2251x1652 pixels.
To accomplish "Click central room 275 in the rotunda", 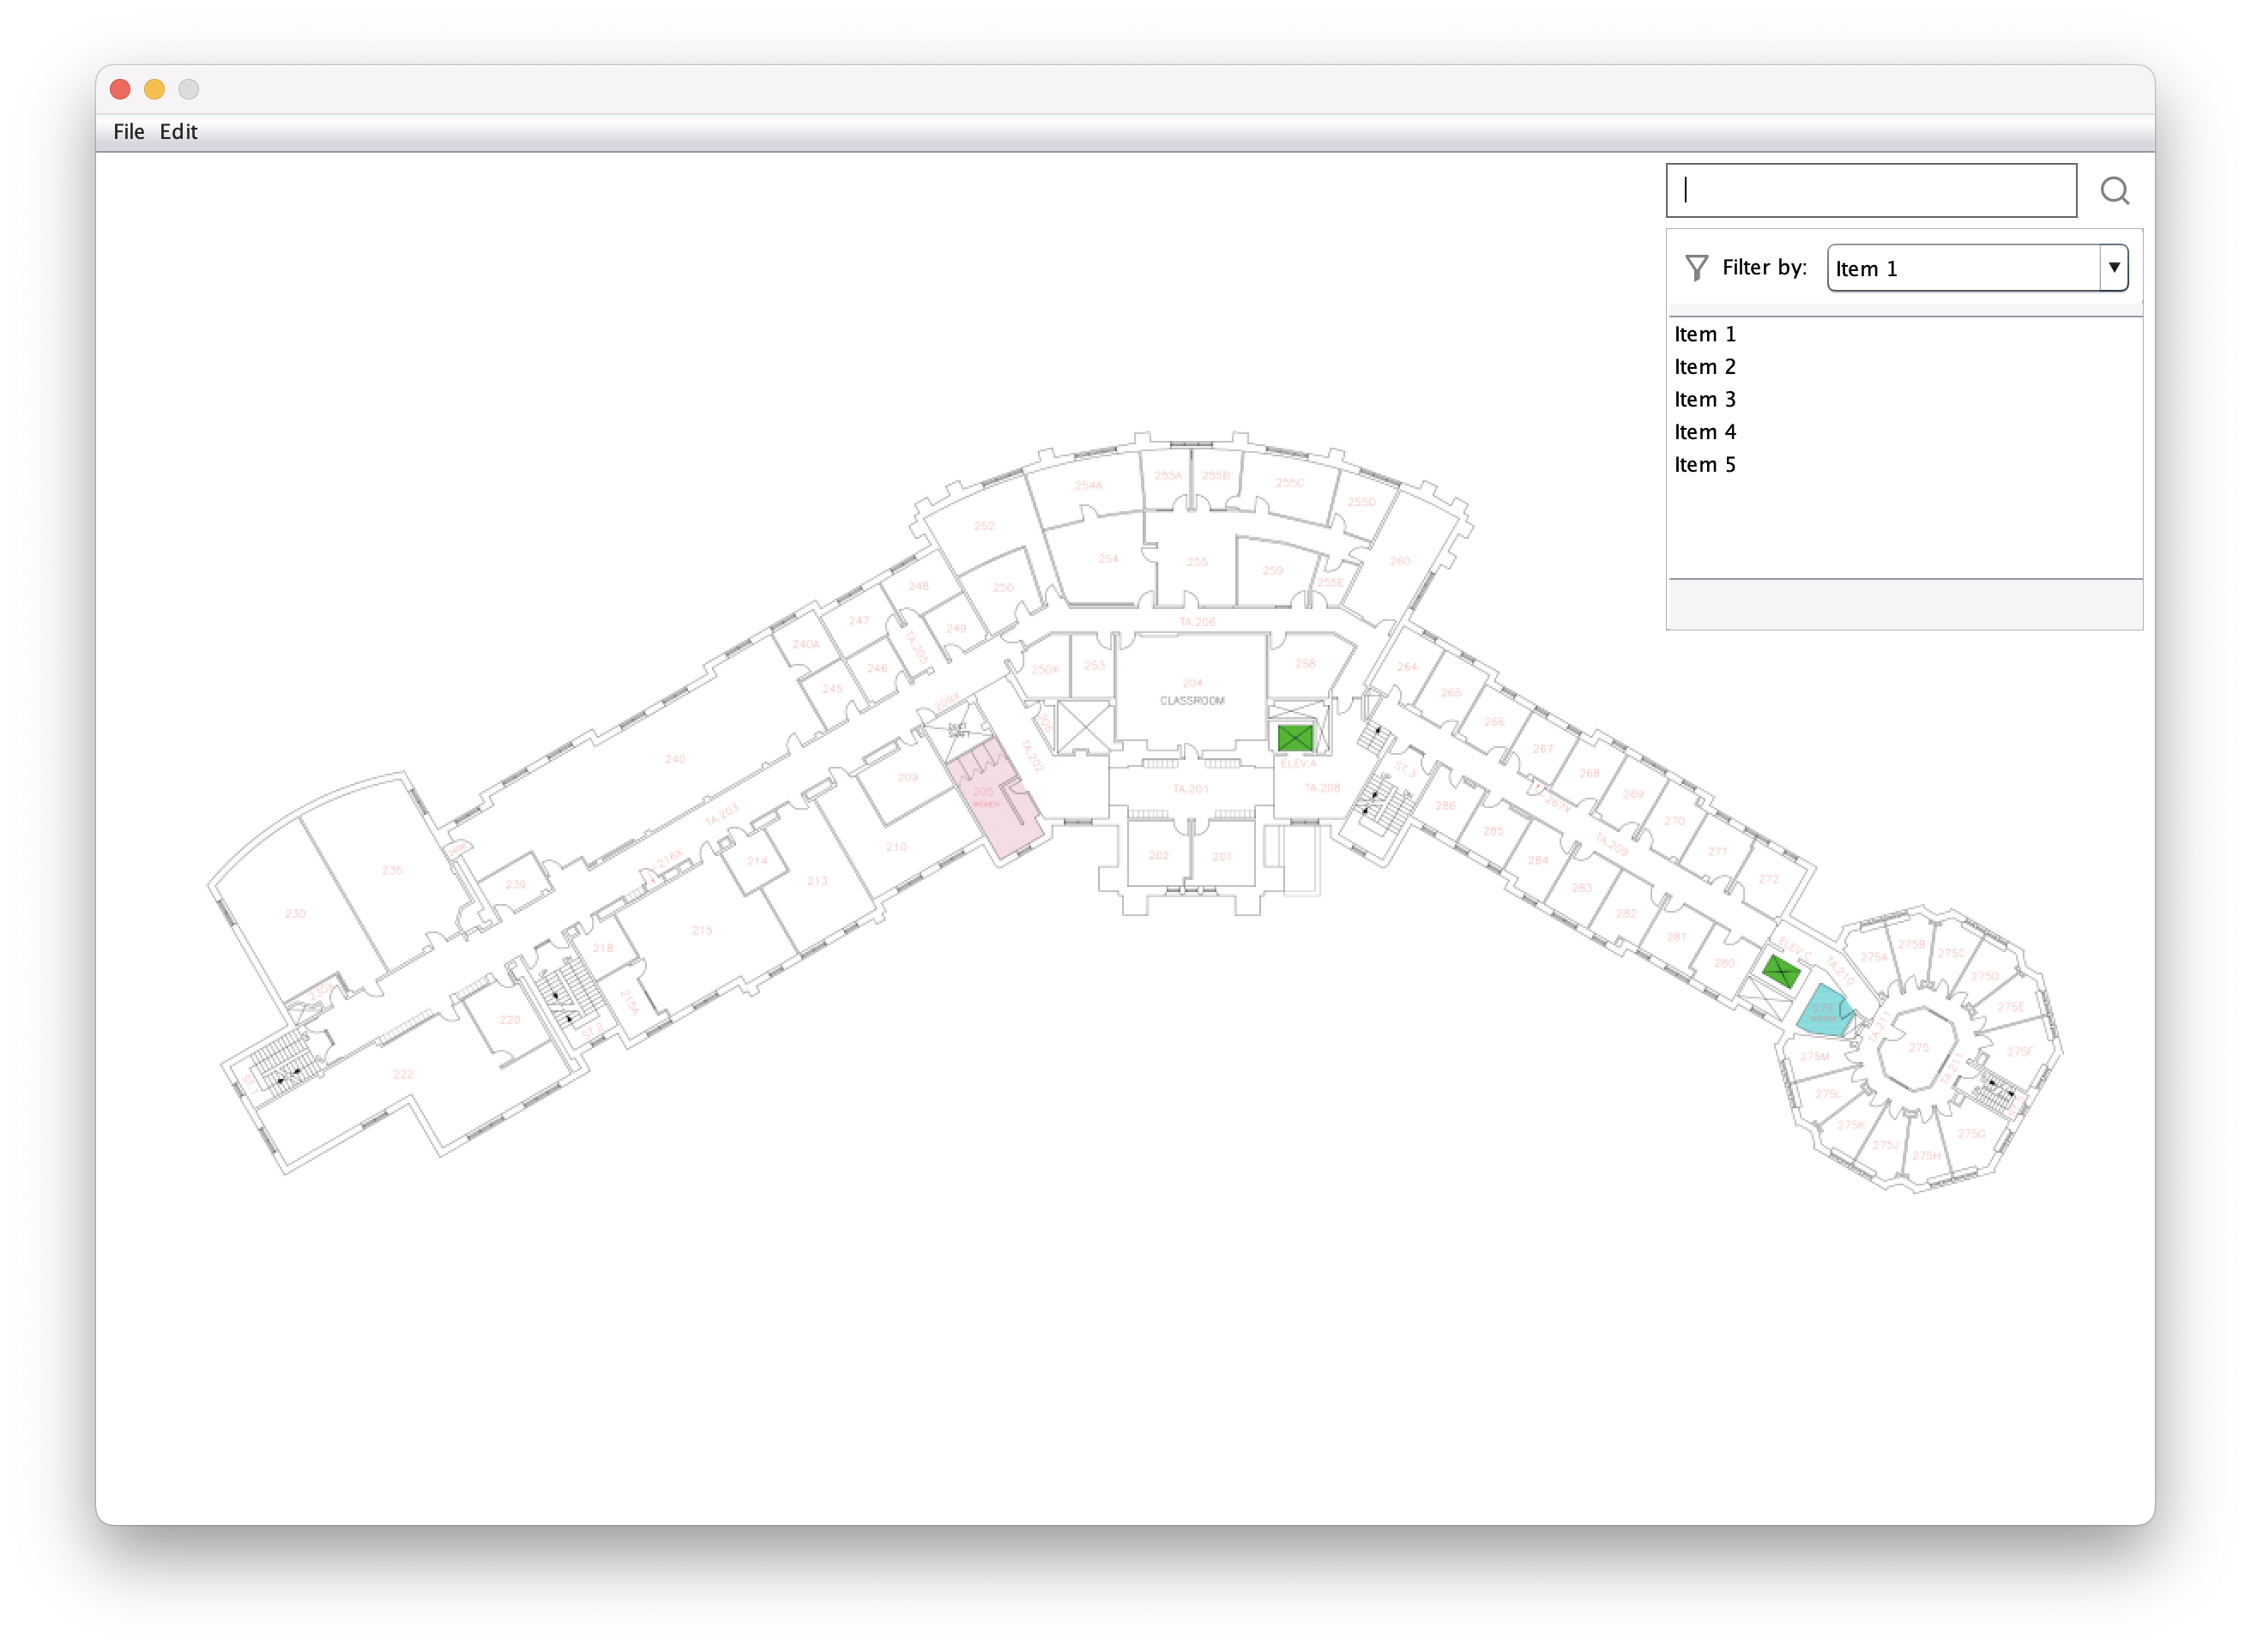I will coord(1918,1048).
